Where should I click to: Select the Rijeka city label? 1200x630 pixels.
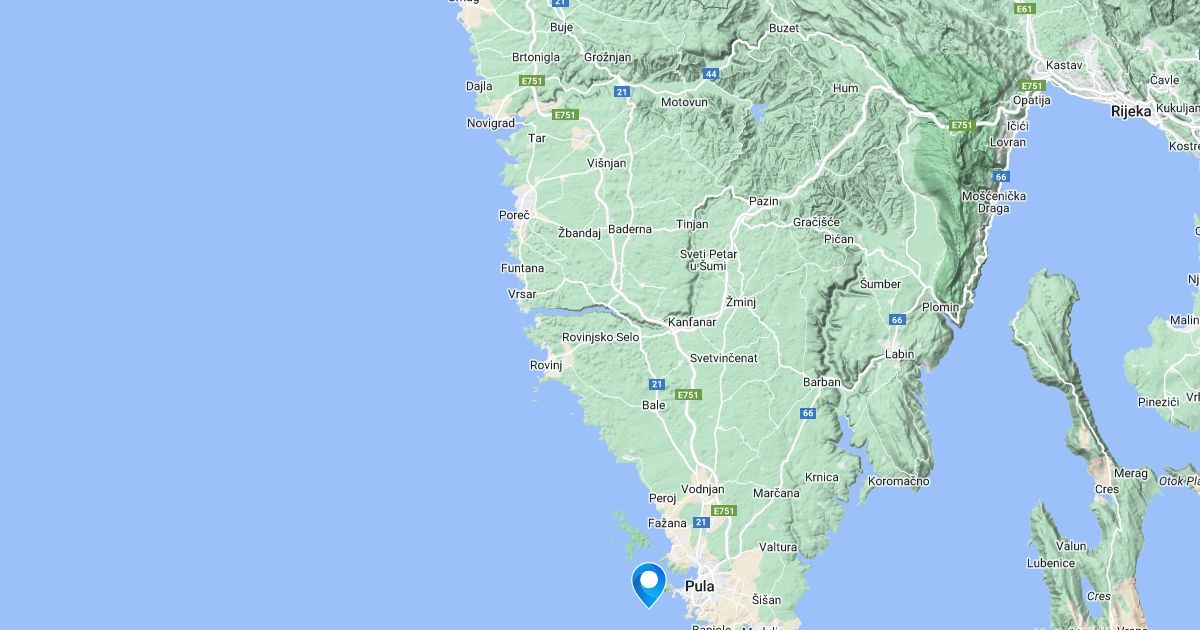pos(1131,111)
